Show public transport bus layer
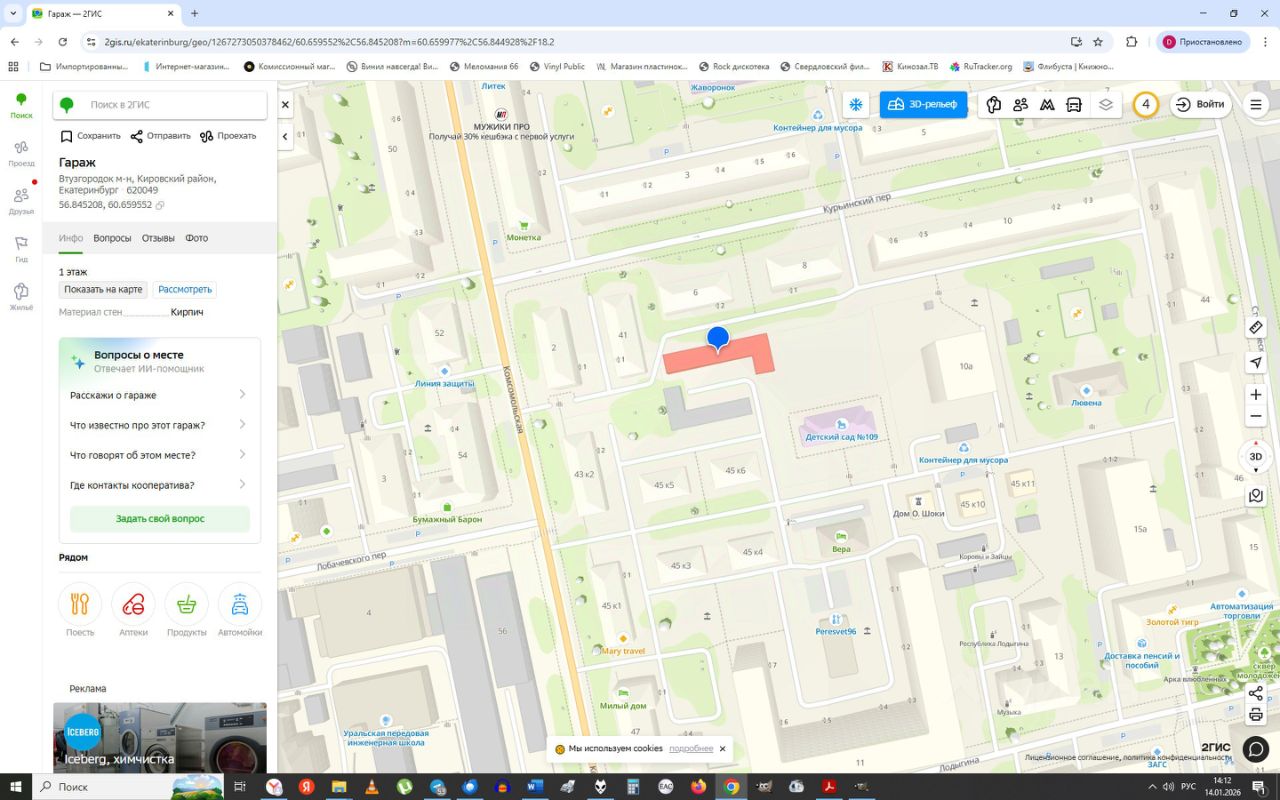This screenshot has height=800, width=1280. coord(1074,105)
